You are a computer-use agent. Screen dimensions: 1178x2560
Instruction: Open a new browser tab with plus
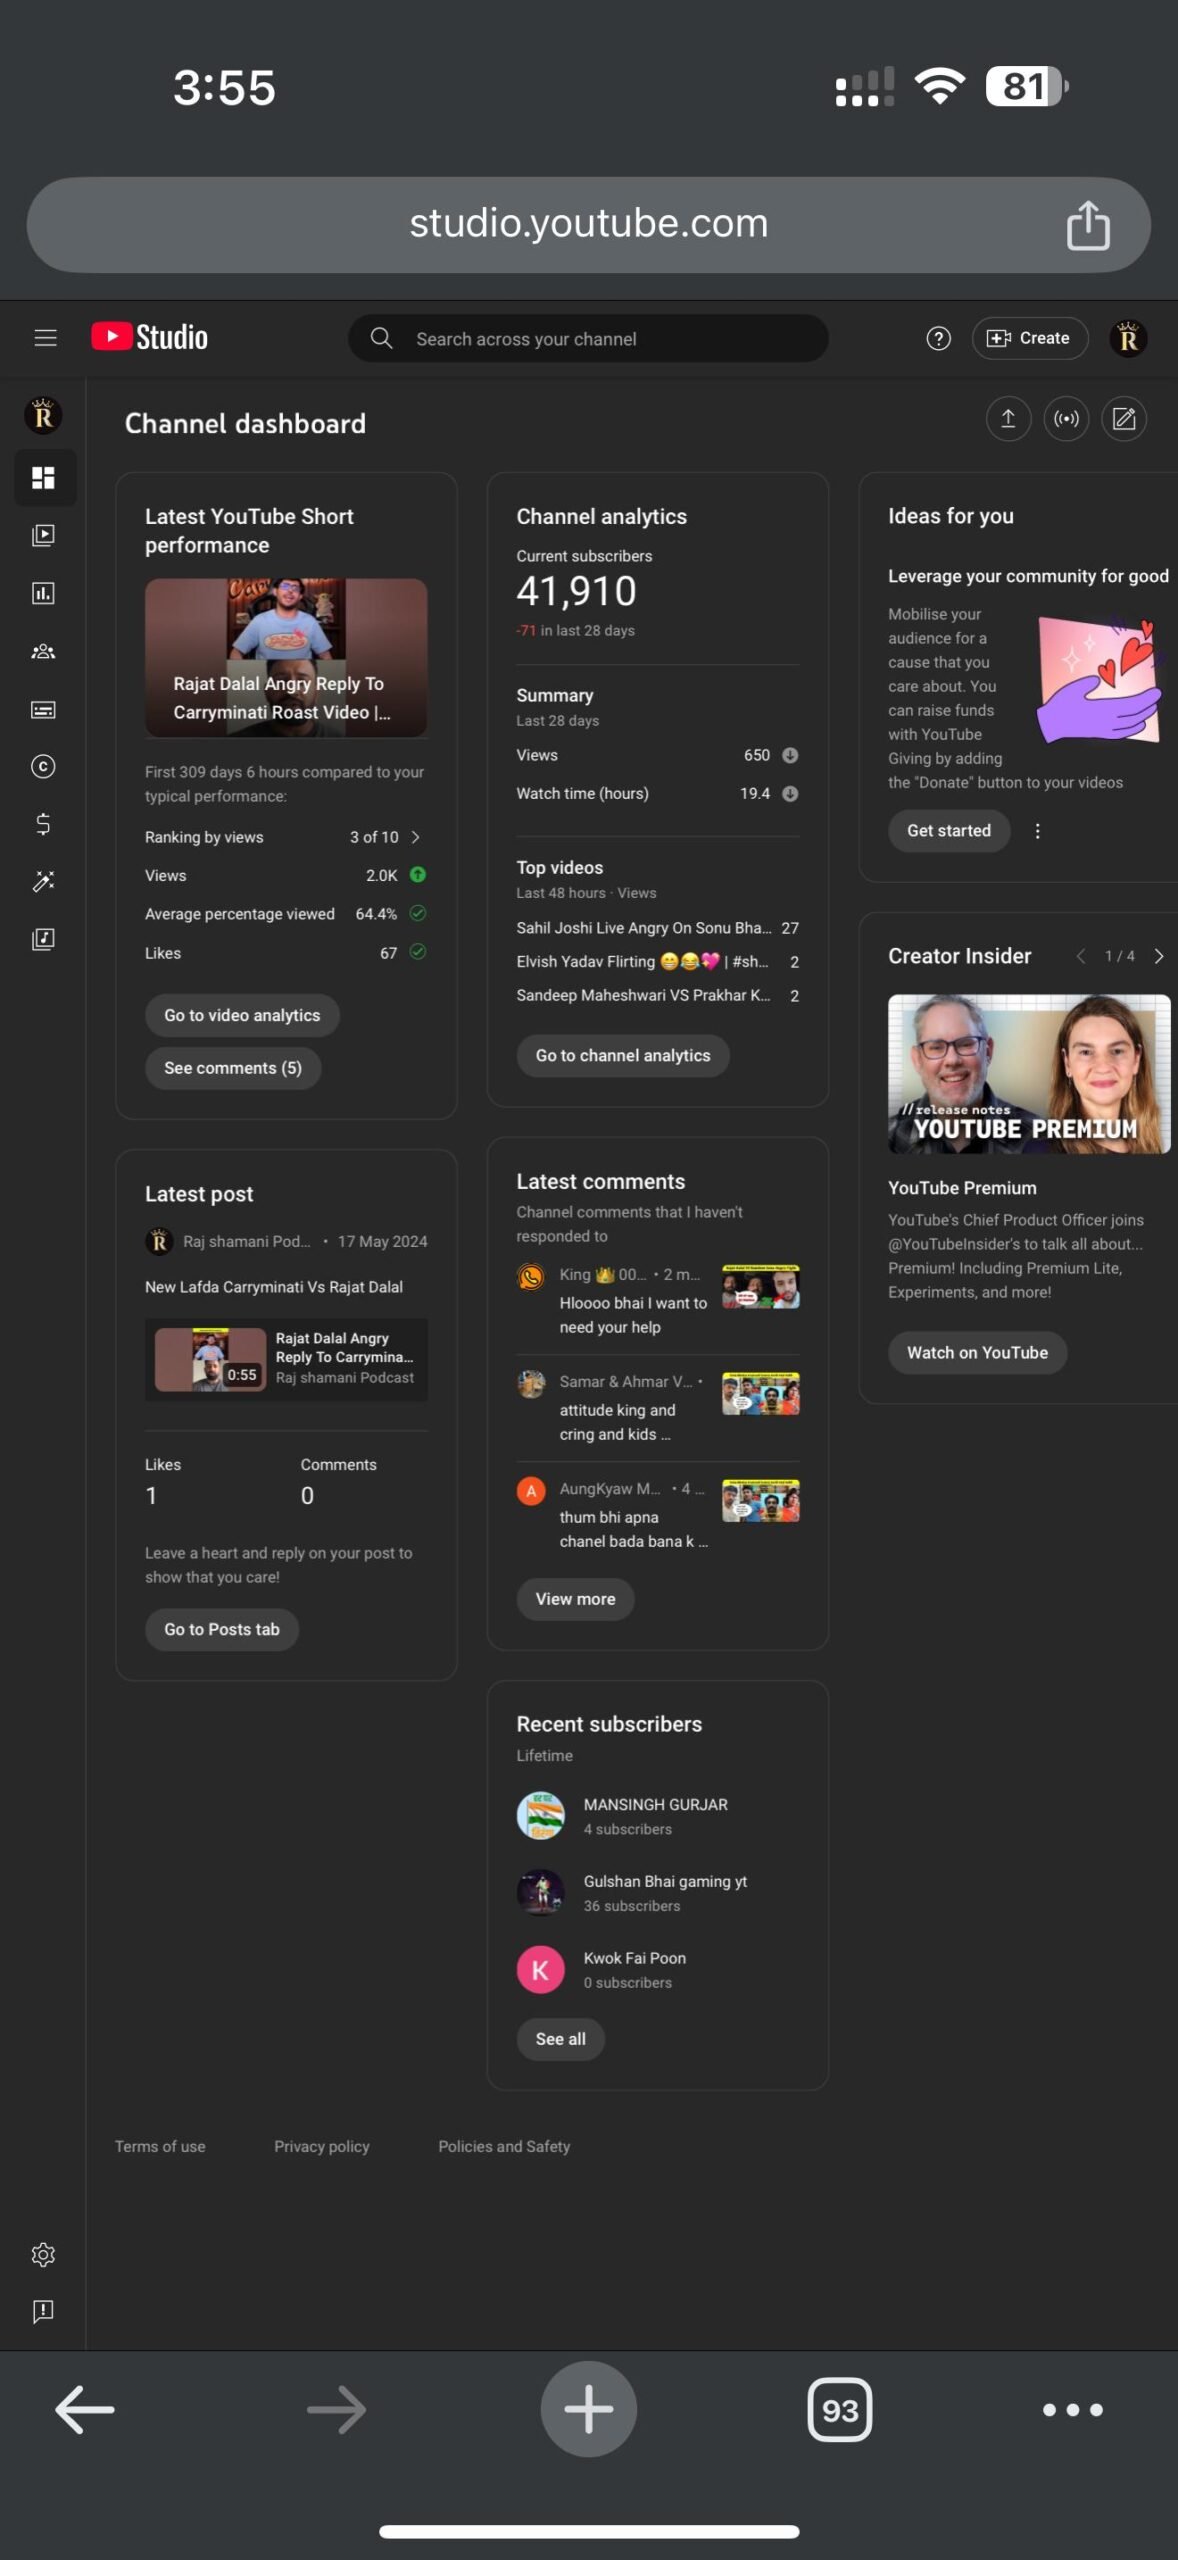[588, 2409]
